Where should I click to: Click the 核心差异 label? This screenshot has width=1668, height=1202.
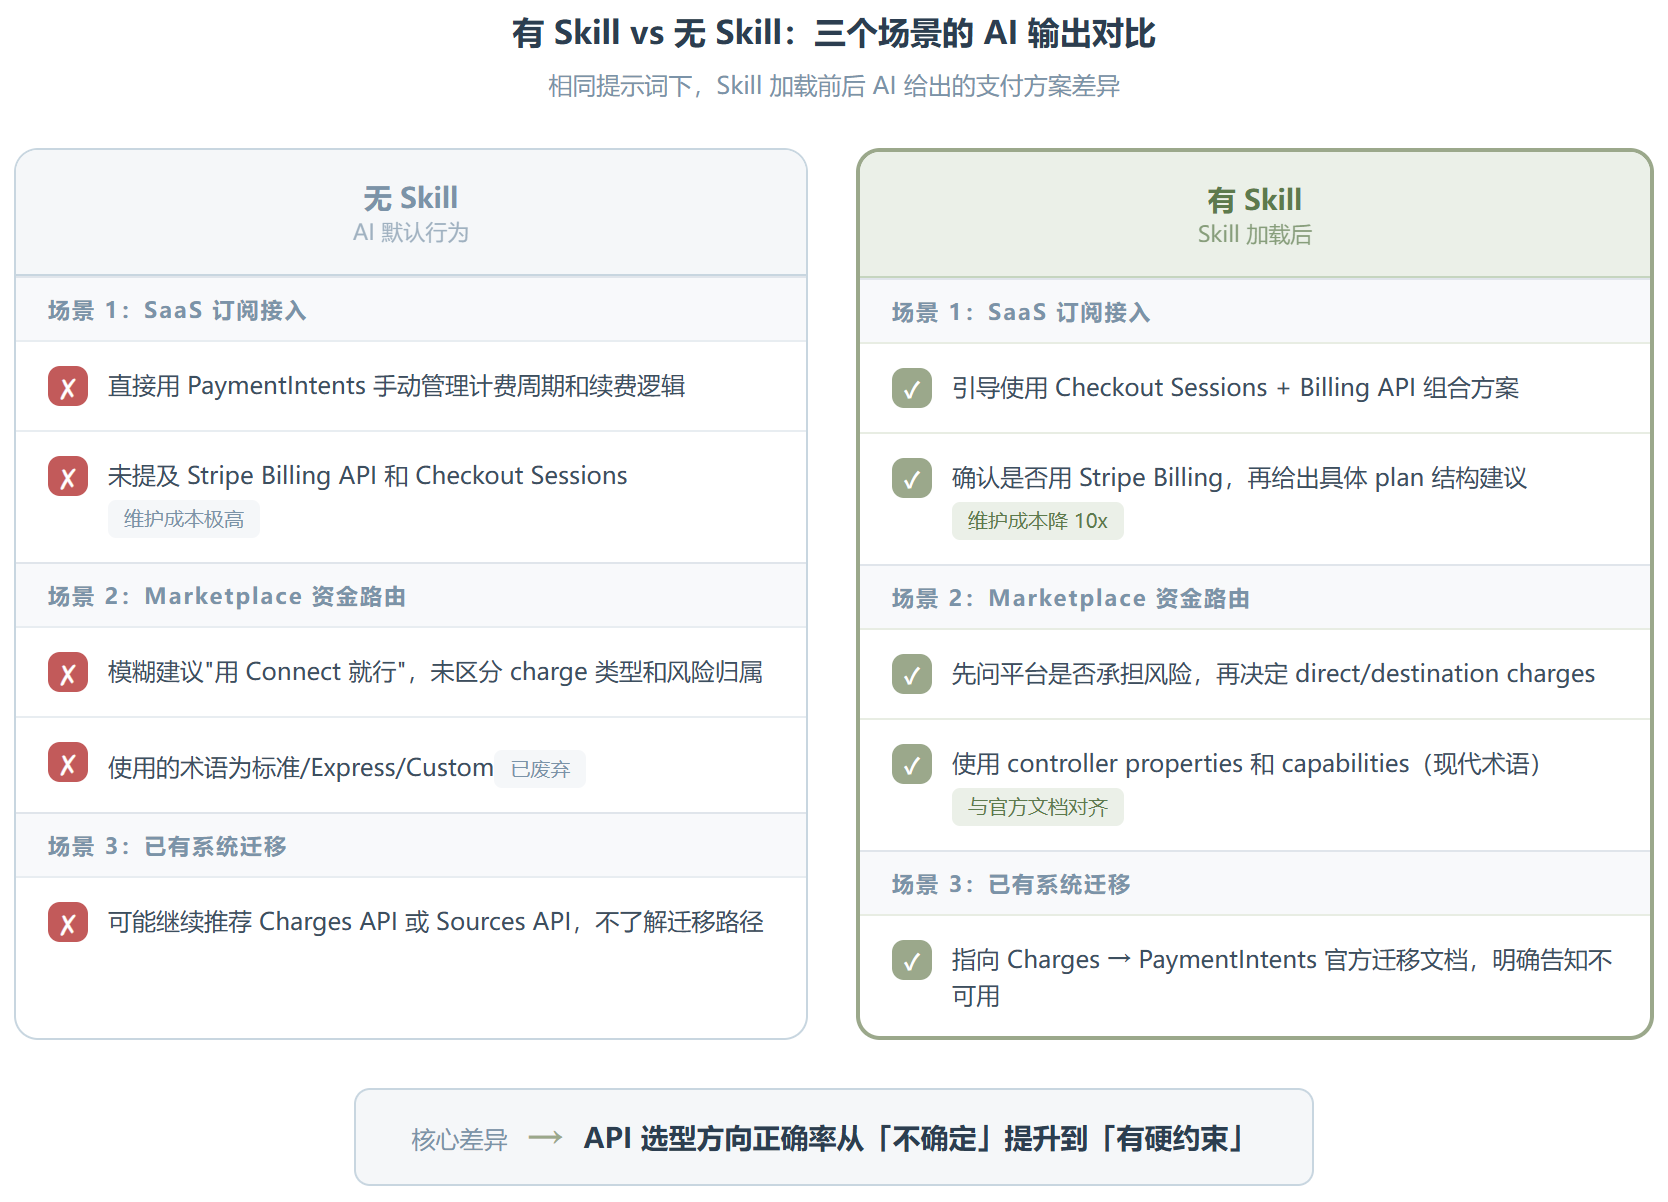(x=460, y=1139)
